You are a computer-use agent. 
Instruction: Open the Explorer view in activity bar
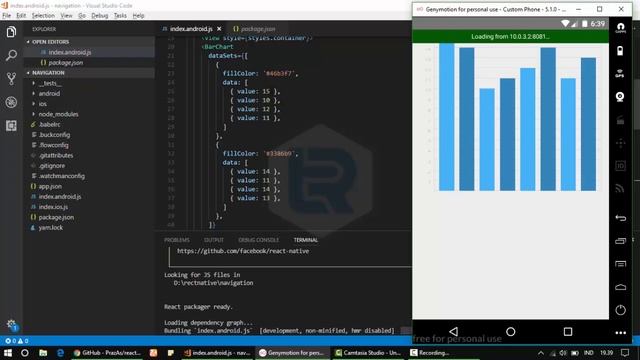(11, 32)
